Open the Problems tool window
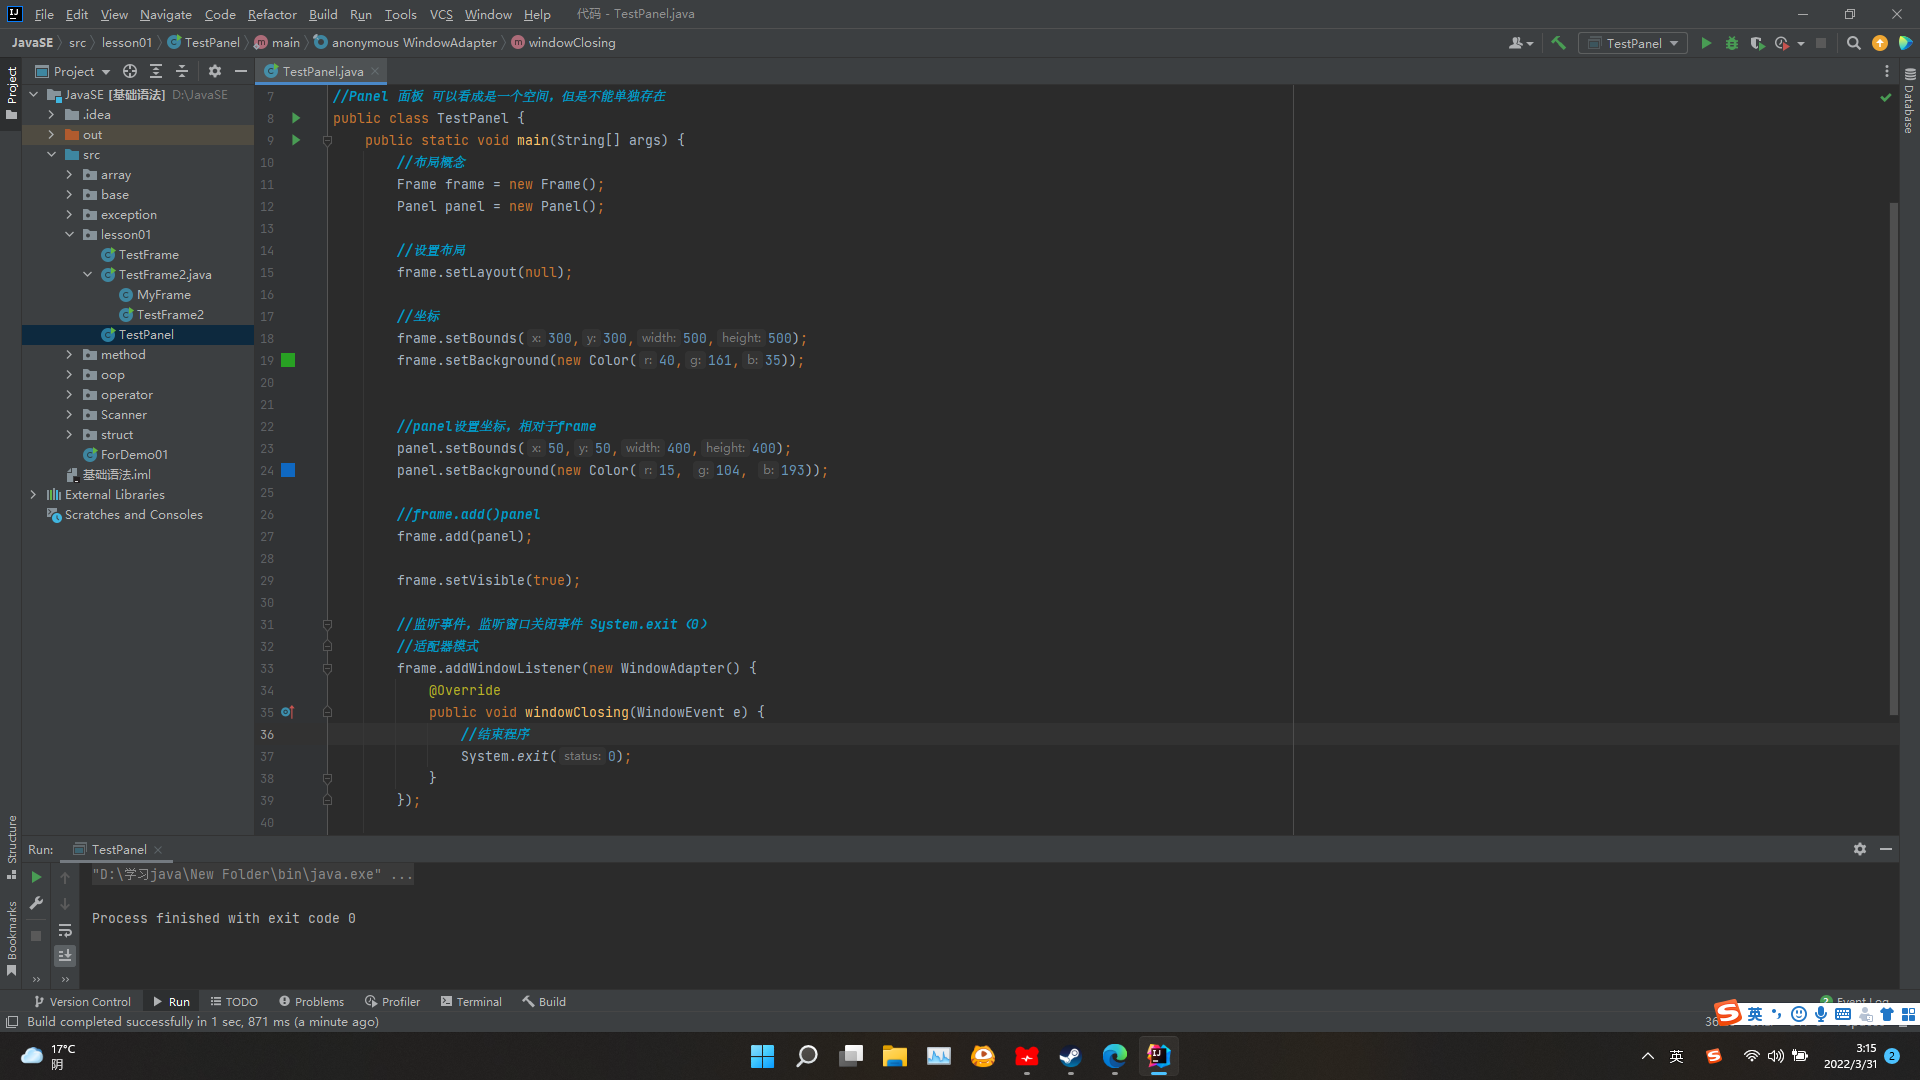 coord(311,1001)
